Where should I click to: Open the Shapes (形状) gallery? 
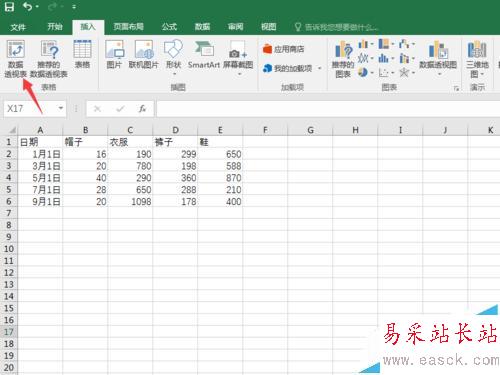click(x=173, y=57)
